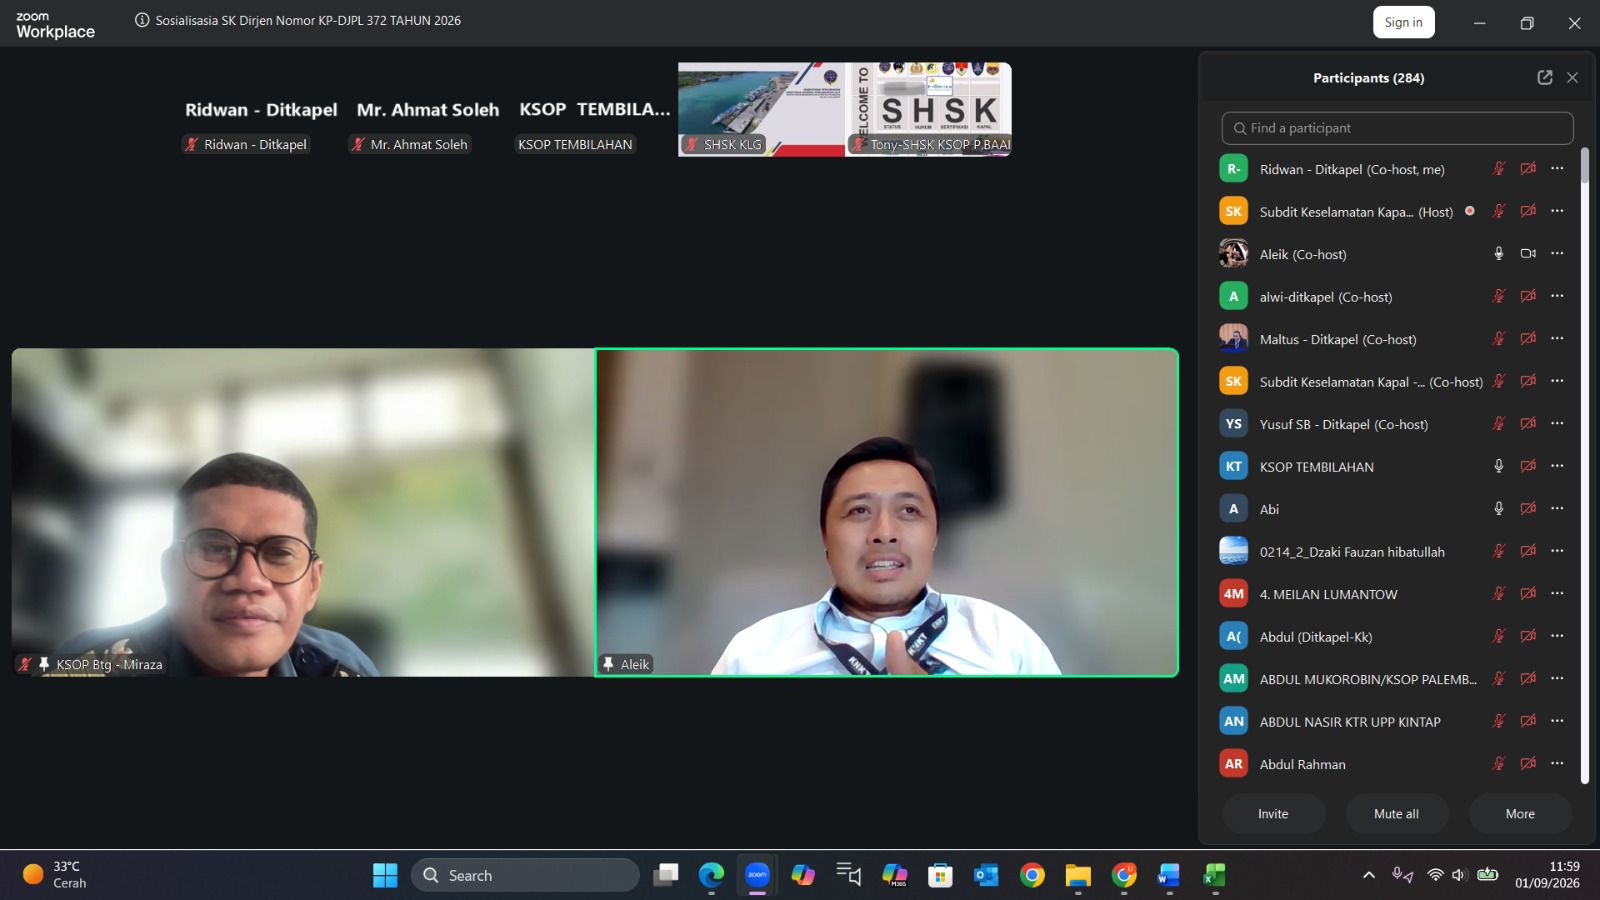Screen dimensions: 1600x900
Task: Open Excel from the taskbar
Action: pyautogui.click(x=1214, y=875)
